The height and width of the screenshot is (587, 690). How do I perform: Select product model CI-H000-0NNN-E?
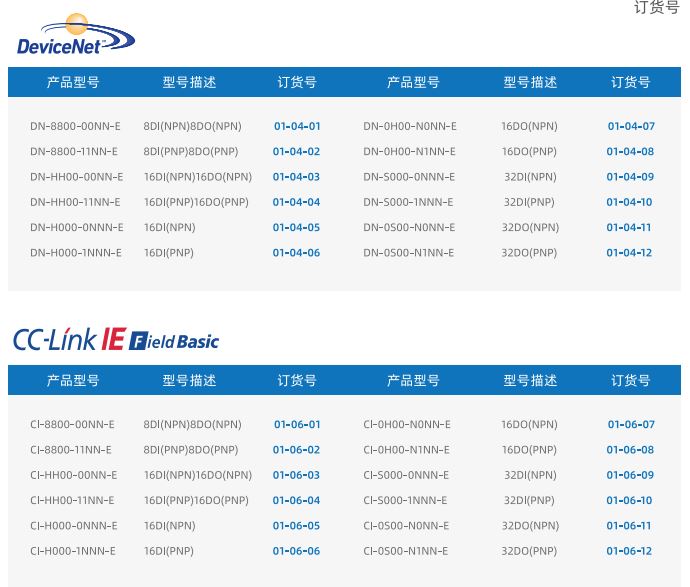[74, 526]
